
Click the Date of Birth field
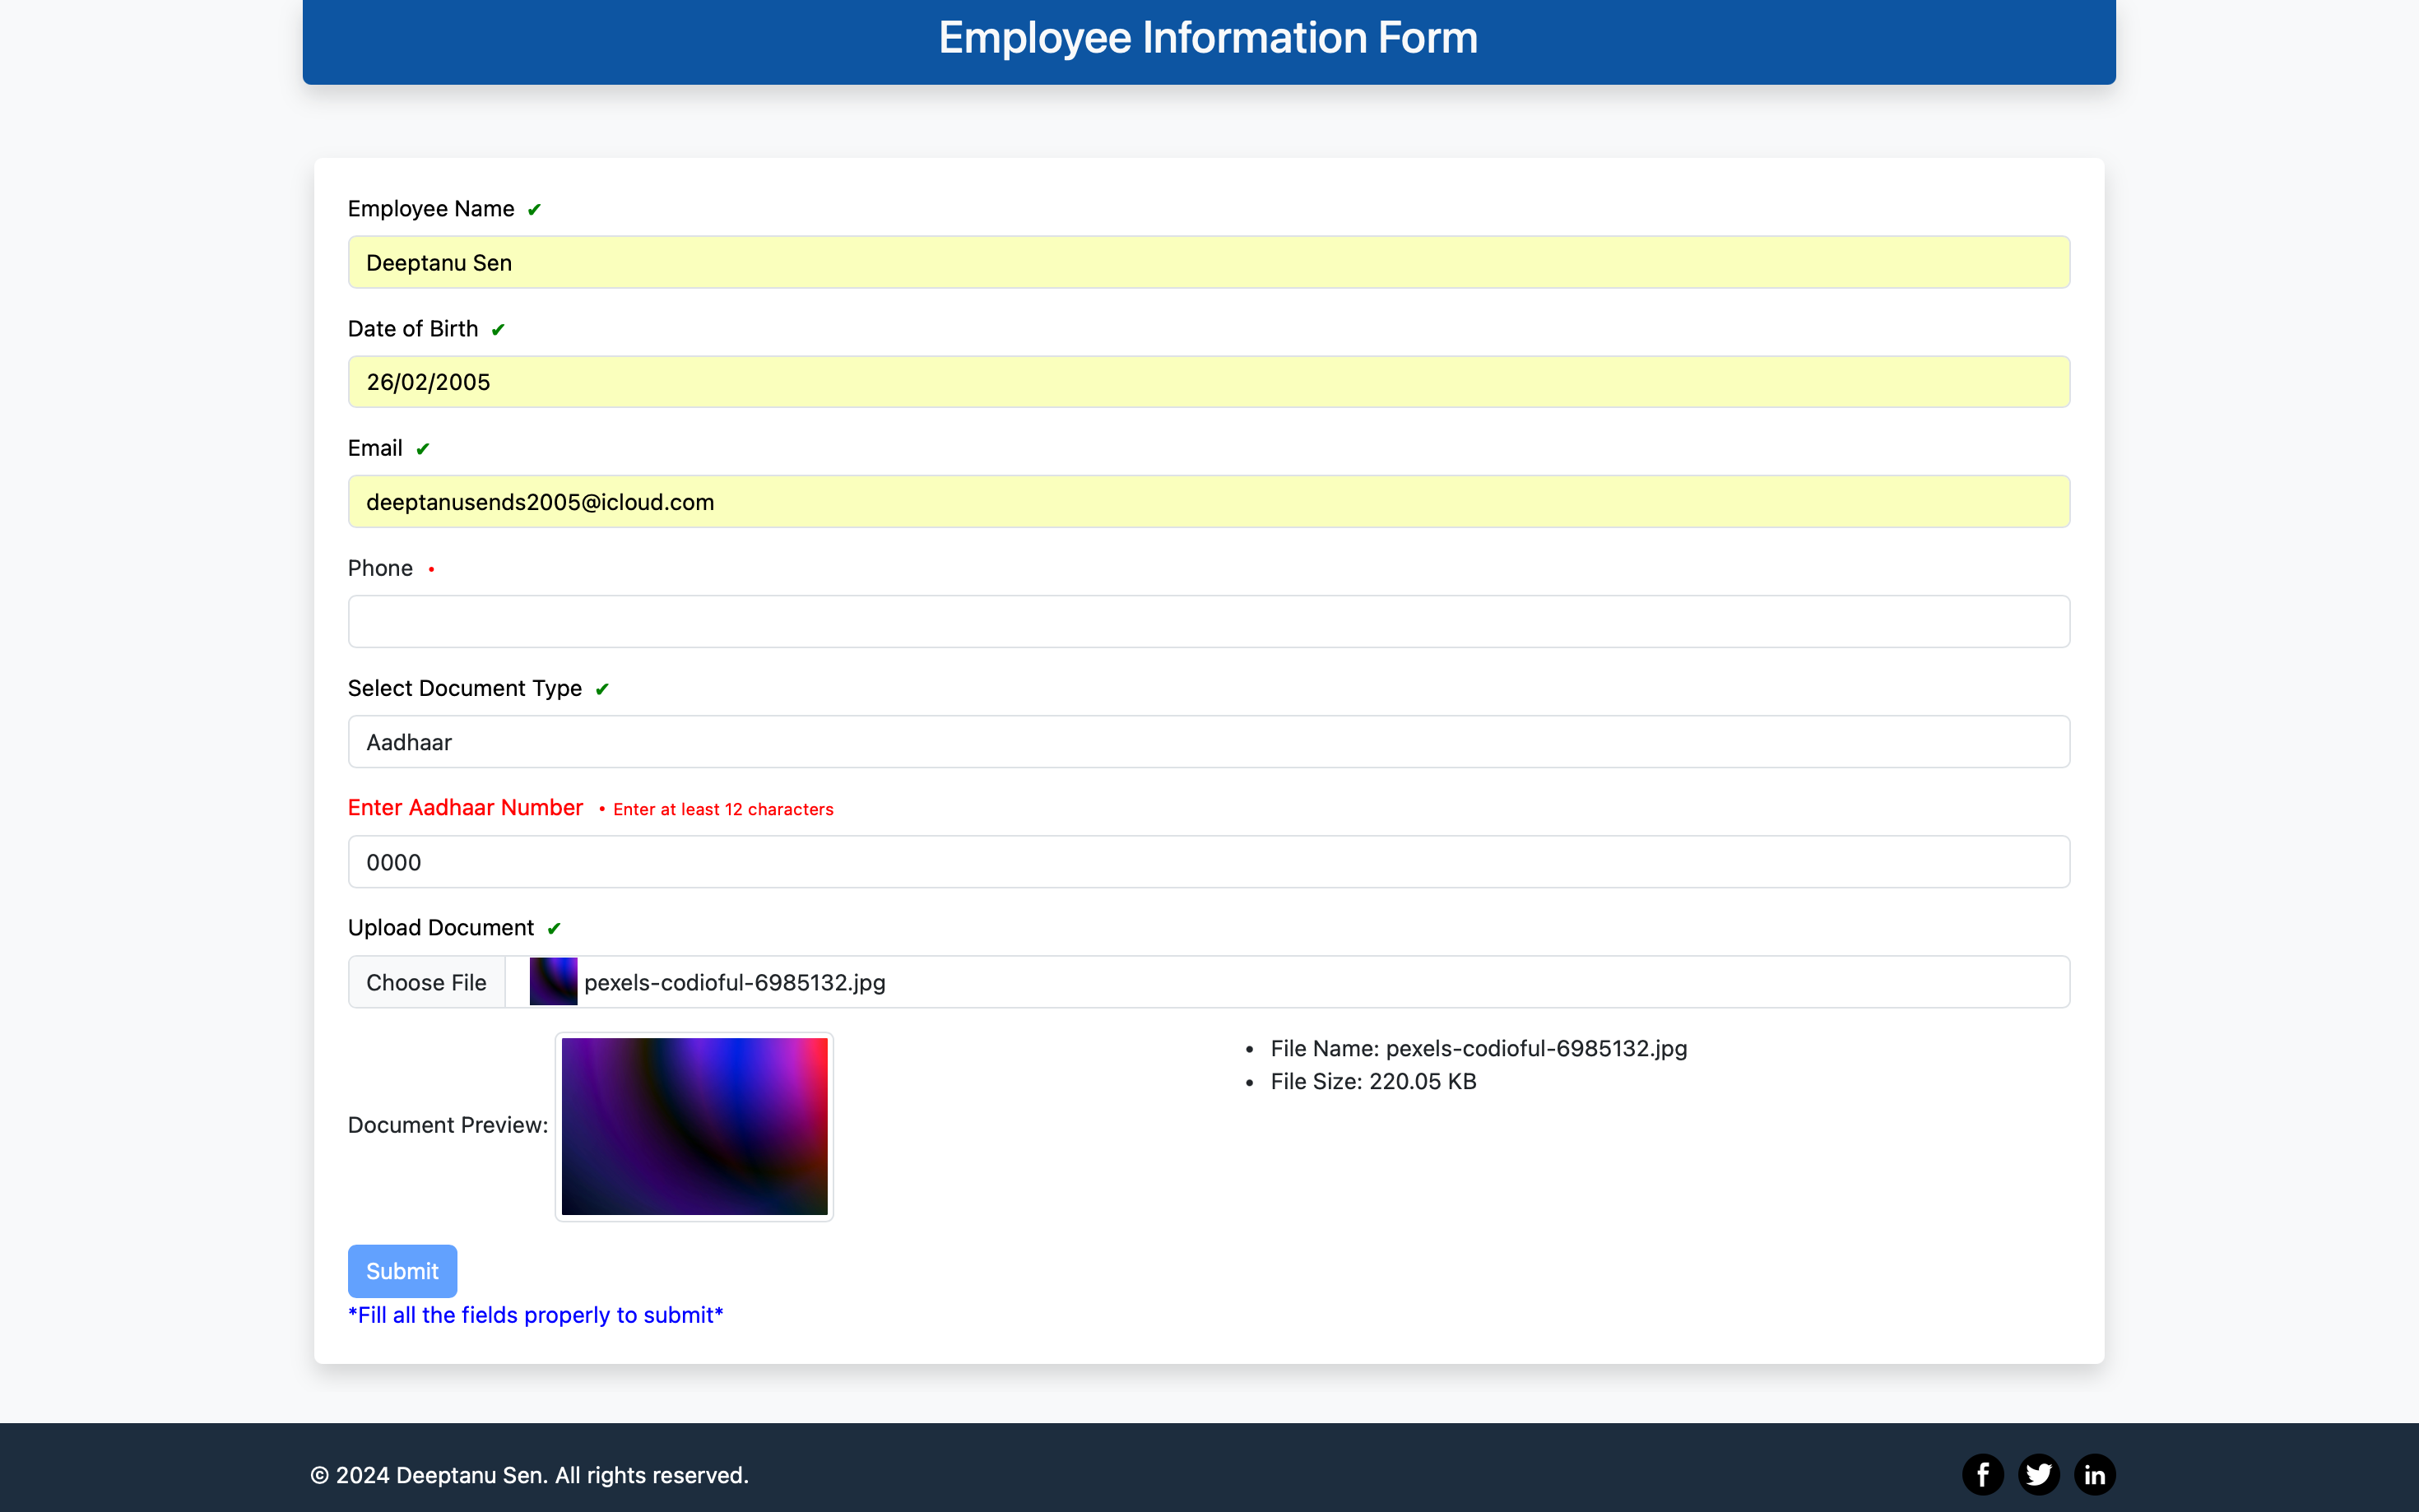point(1208,382)
